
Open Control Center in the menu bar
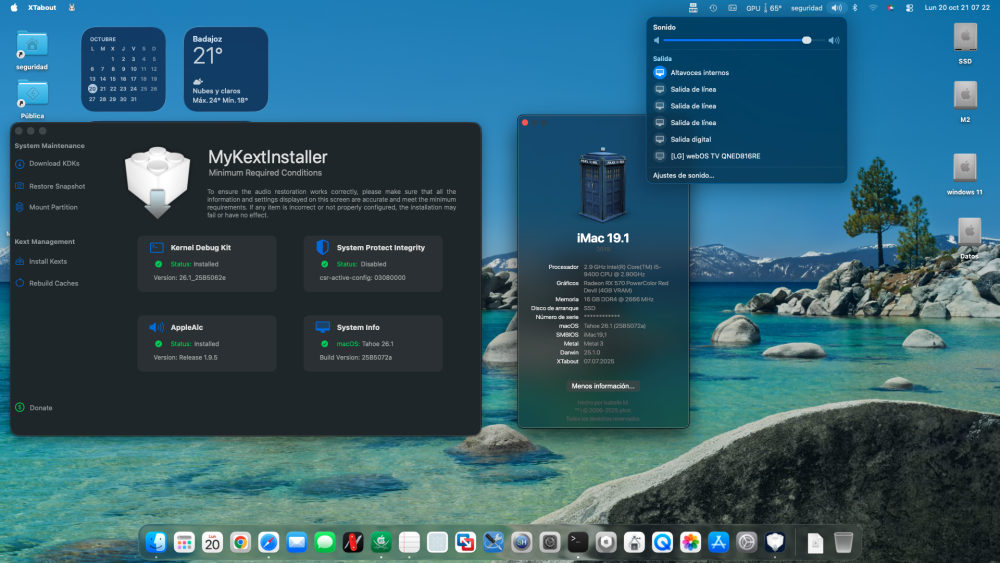(x=909, y=8)
